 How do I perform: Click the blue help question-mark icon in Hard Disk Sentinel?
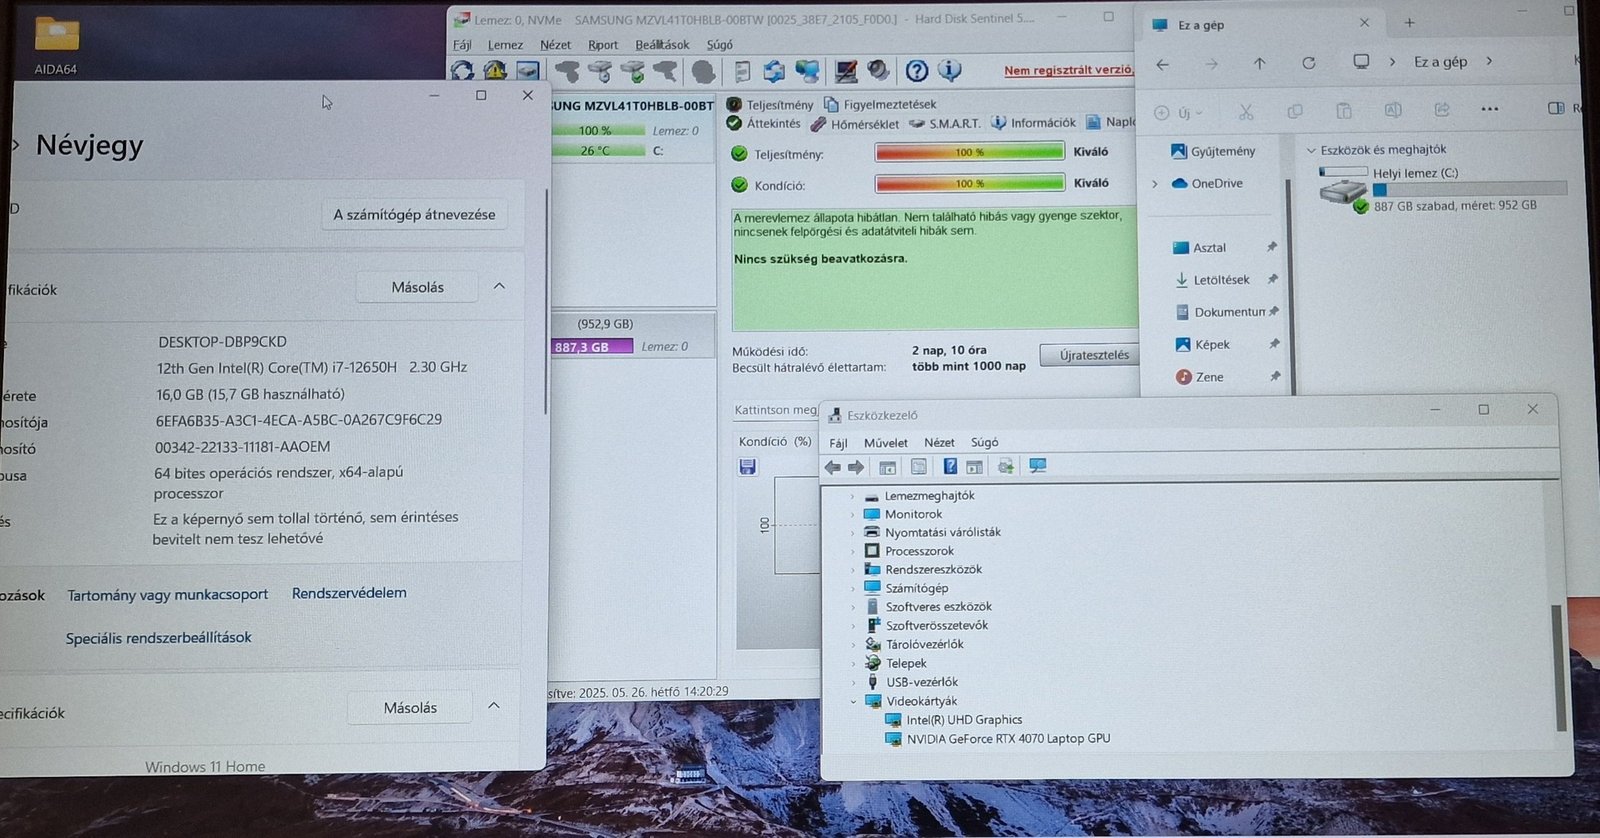coord(917,70)
